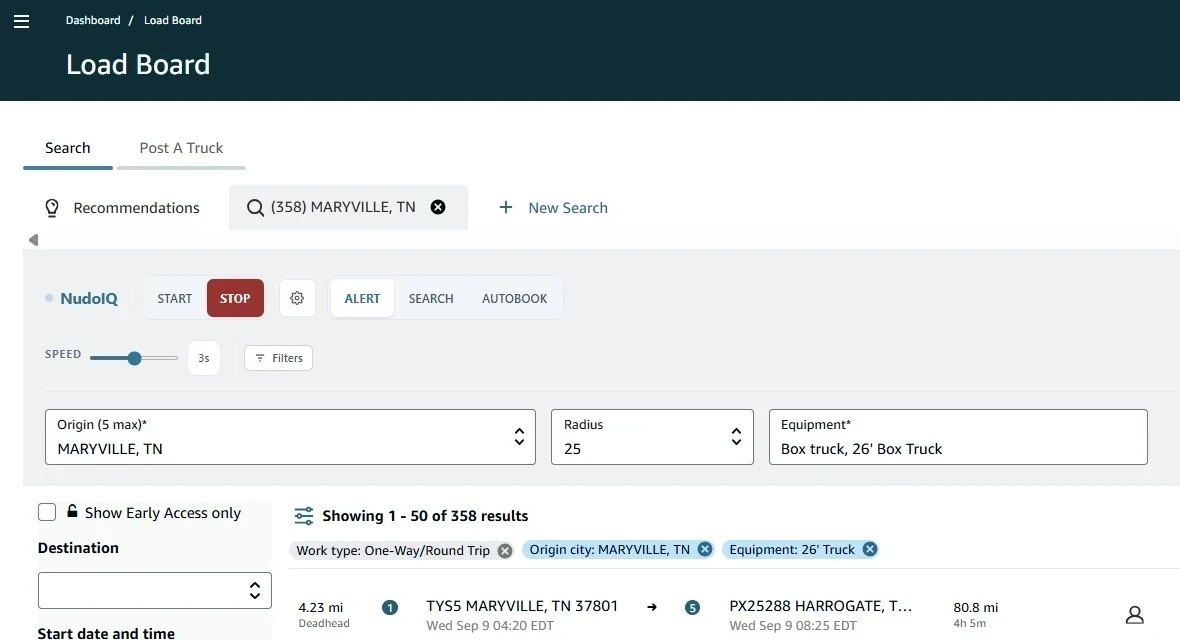Switch NudoIQ to SEARCH mode

(431, 298)
